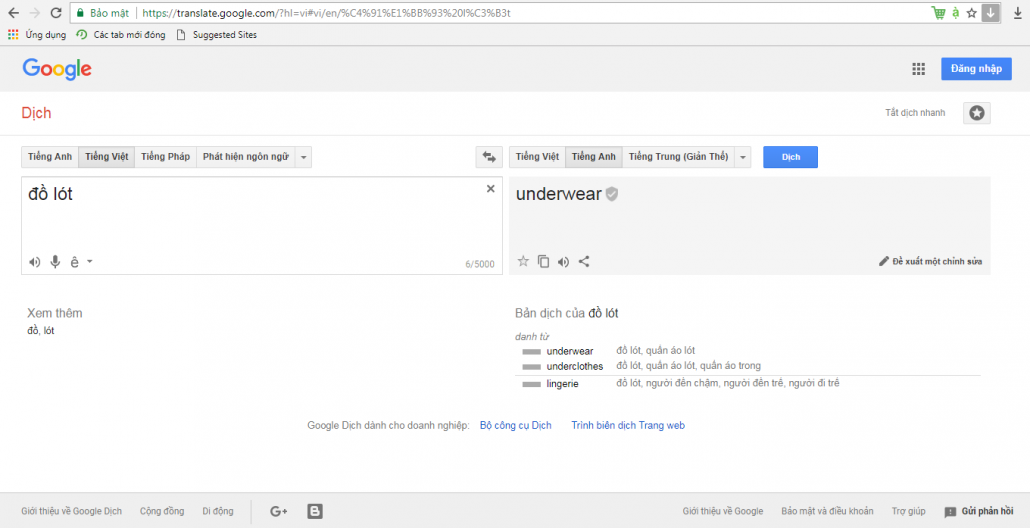Click inside the source text box
This screenshot has width=1030, height=528.
tap(250, 220)
